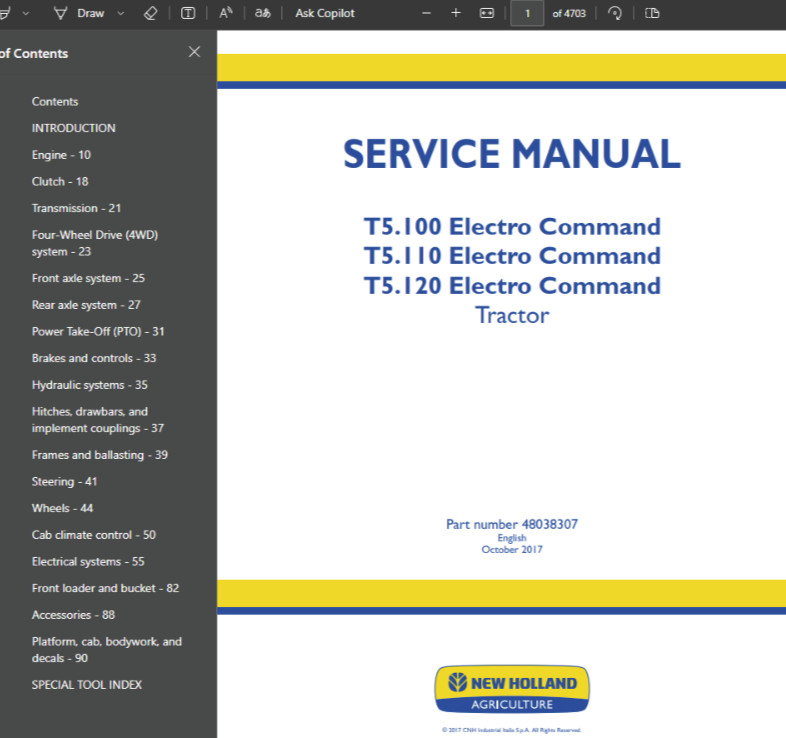Image resolution: width=786 pixels, height=738 pixels.
Task: Open the highlight options dropdown arrow
Action: click(x=26, y=14)
